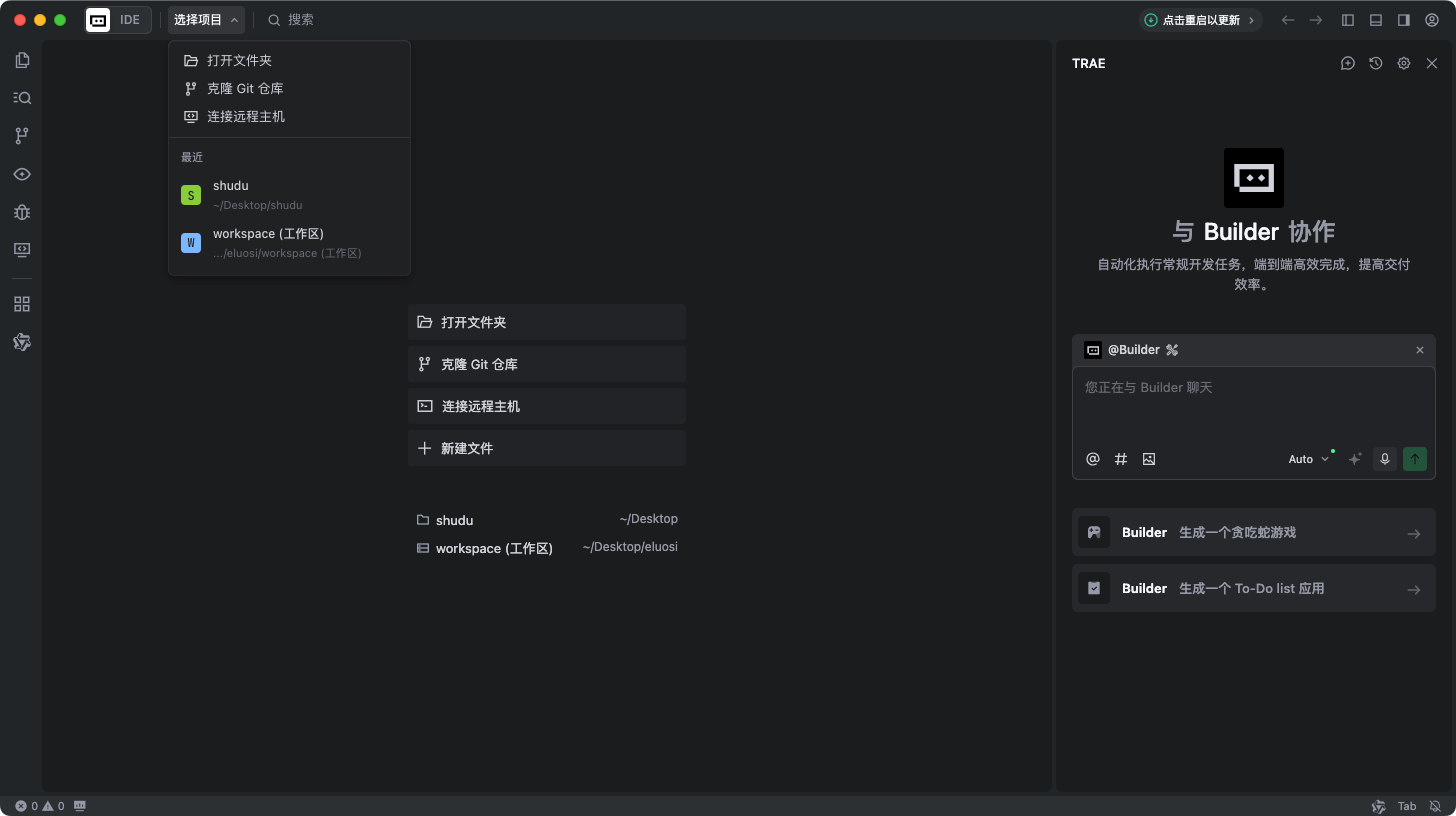Select 克隆 Git 仓库 in the dropdown menu
This screenshot has height=816, width=1456.
[290, 89]
